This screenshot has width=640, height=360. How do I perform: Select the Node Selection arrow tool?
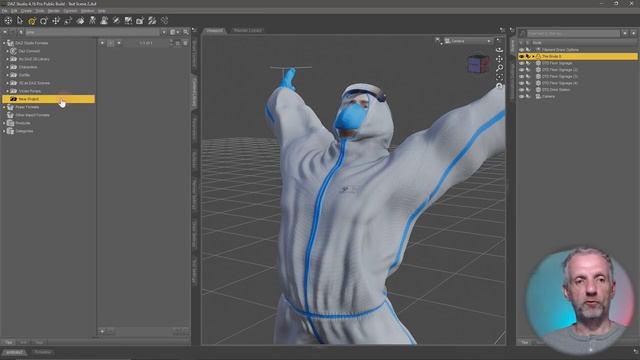(20, 20)
